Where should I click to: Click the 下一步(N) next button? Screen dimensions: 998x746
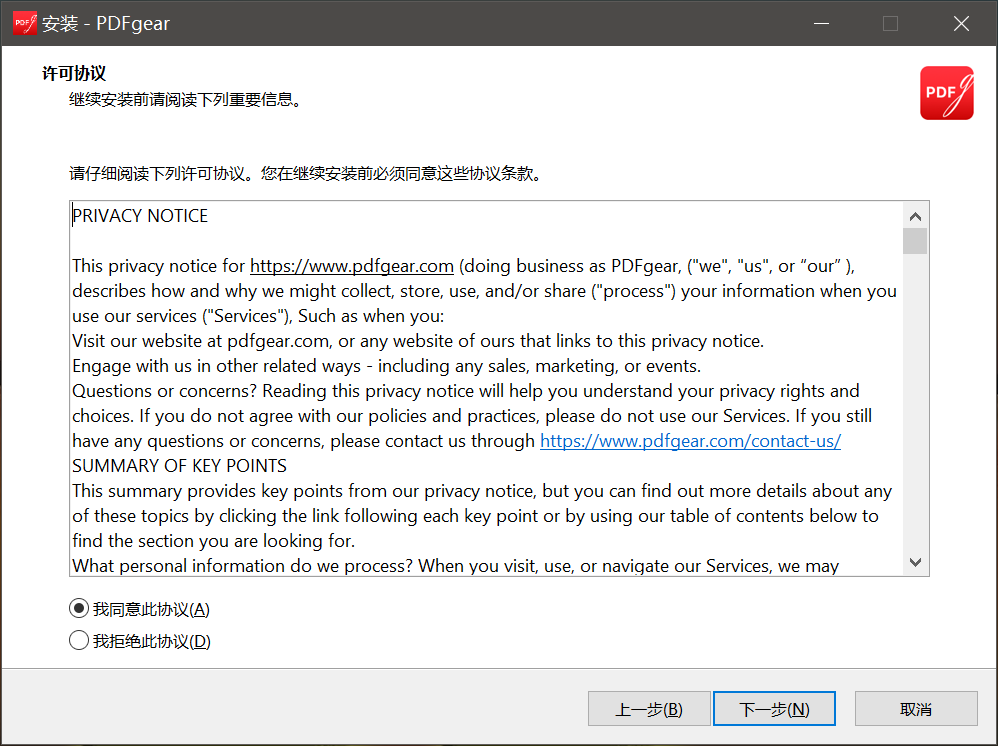click(774, 708)
